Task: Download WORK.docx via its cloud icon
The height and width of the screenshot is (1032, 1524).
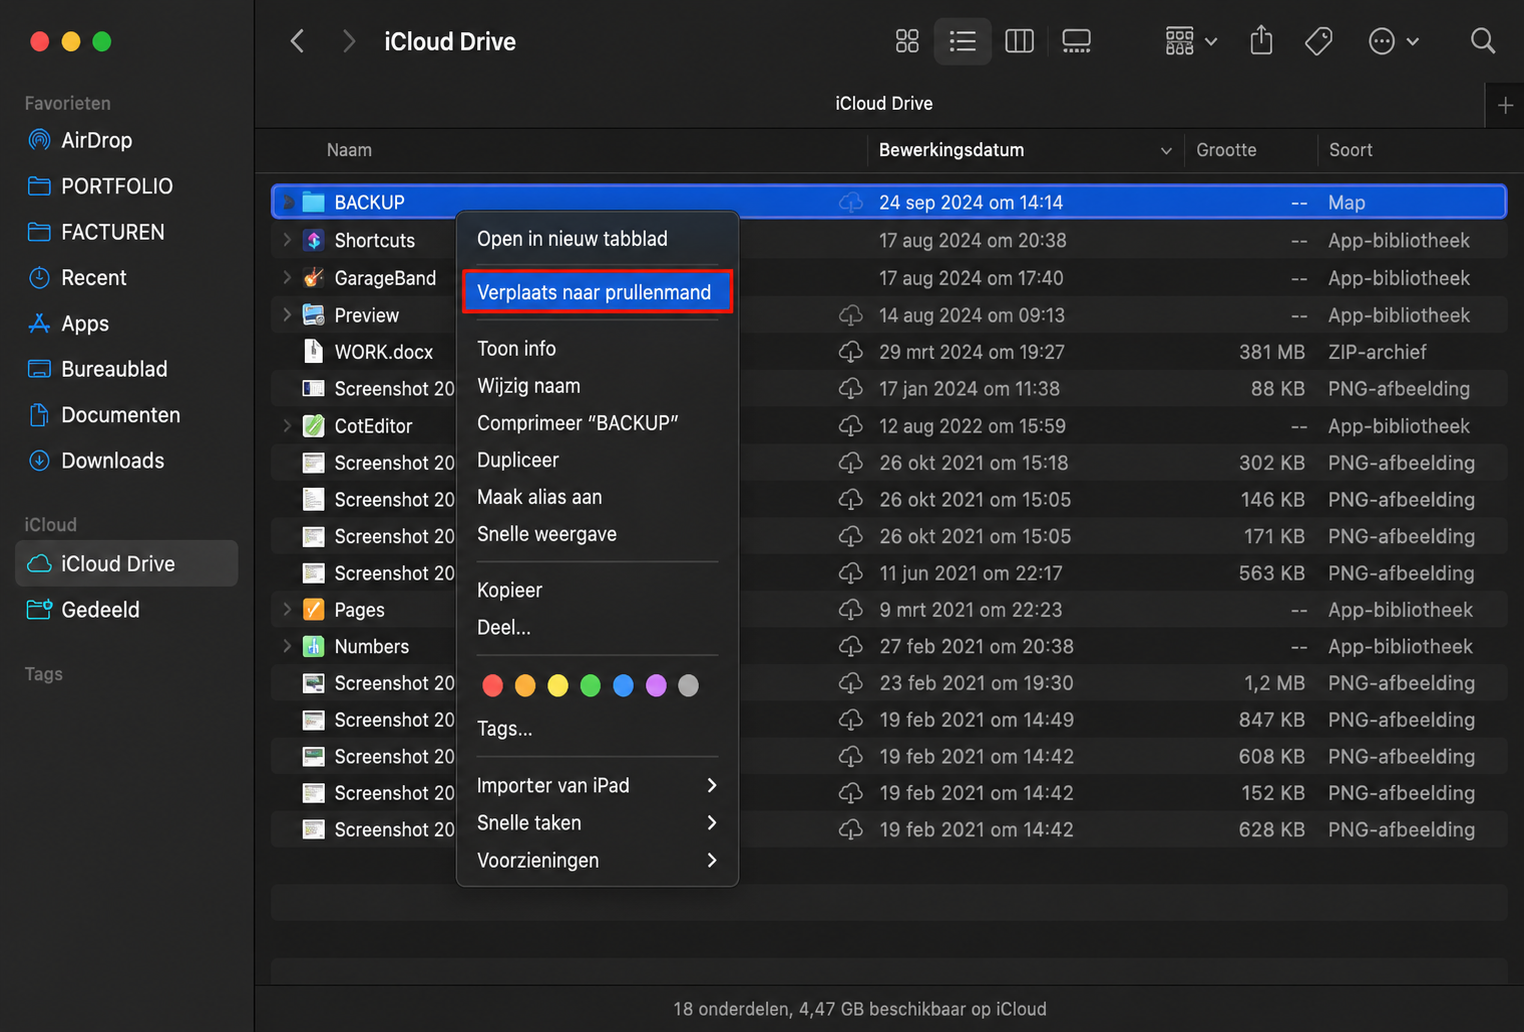Action: click(851, 352)
